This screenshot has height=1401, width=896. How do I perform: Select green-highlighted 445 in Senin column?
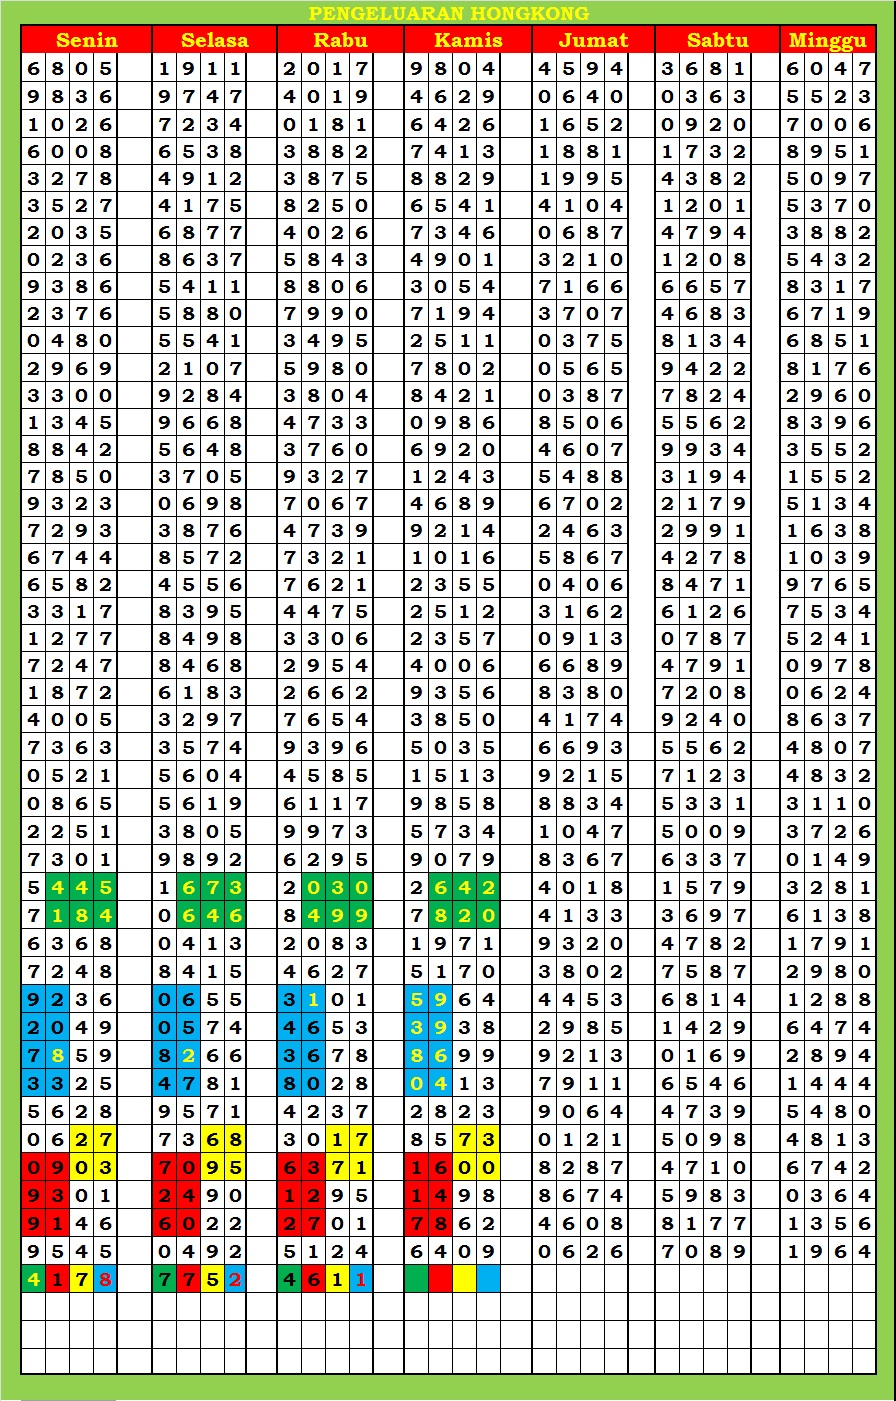(x=82, y=887)
